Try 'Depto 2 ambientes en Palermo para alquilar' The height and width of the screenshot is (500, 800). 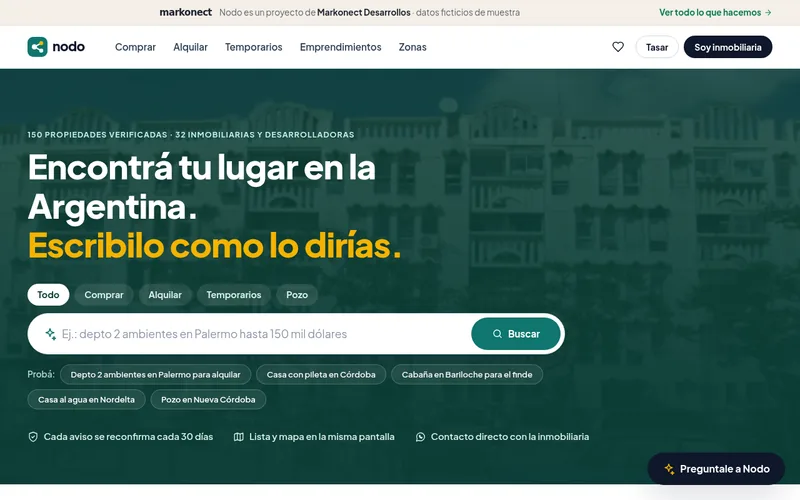[155, 374]
